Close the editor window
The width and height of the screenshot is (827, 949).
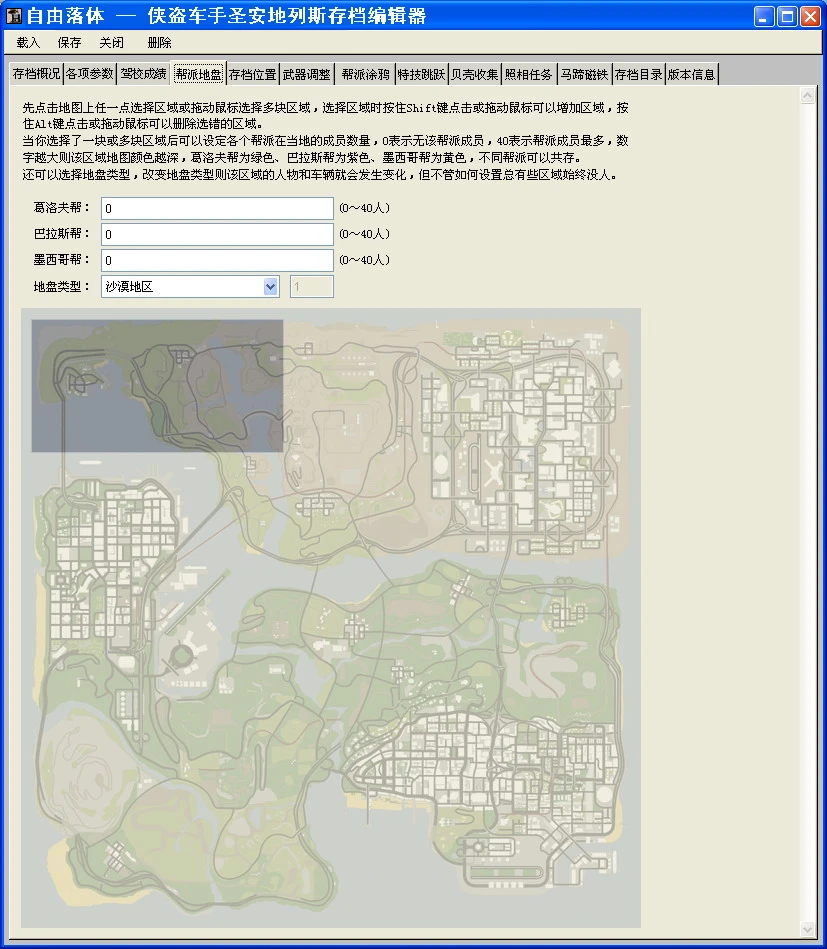point(810,16)
